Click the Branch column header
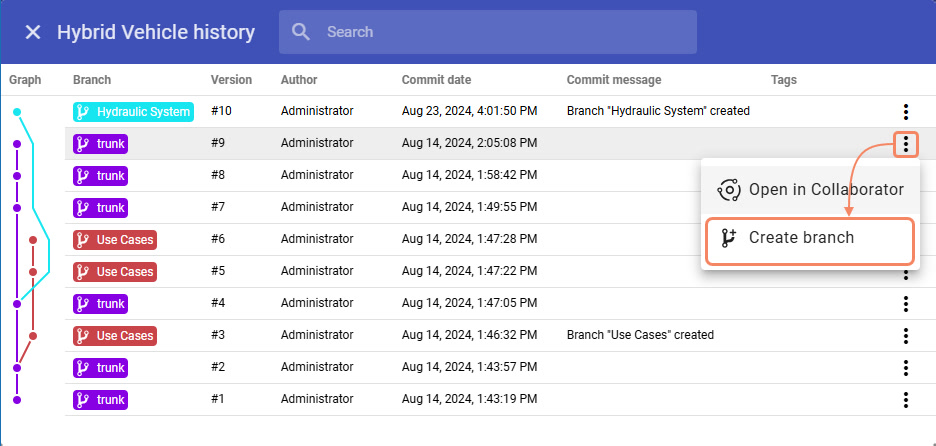This screenshot has width=936, height=446. pos(92,80)
